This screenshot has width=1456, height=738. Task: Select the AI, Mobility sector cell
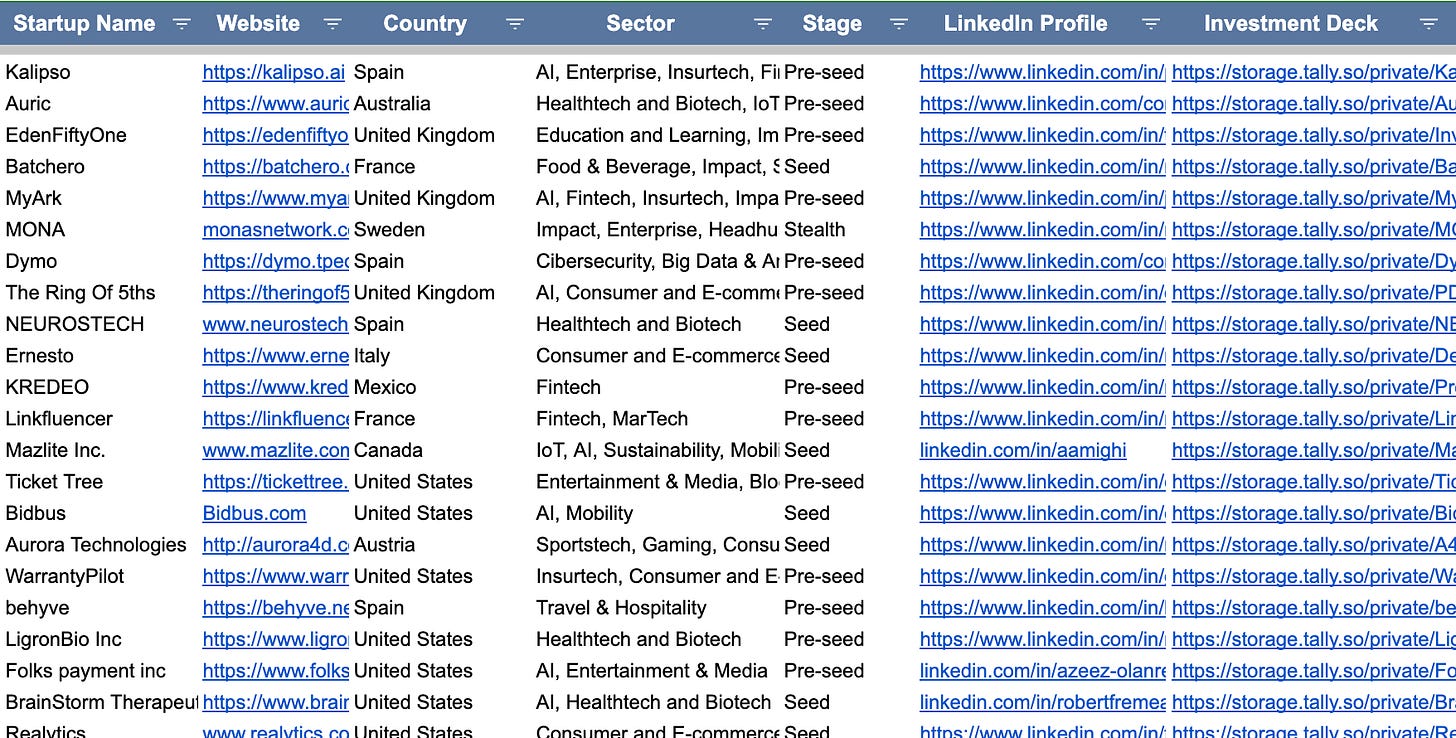tap(584, 513)
